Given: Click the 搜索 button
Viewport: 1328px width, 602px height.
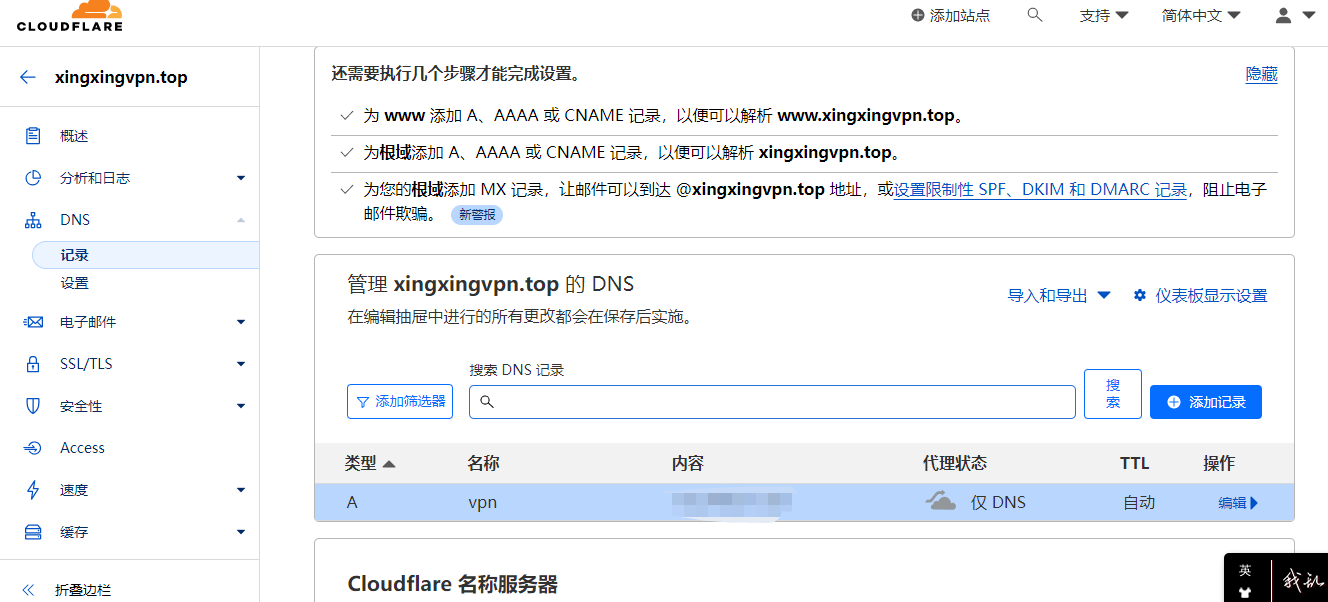Looking at the screenshot, I should 1113,394.
